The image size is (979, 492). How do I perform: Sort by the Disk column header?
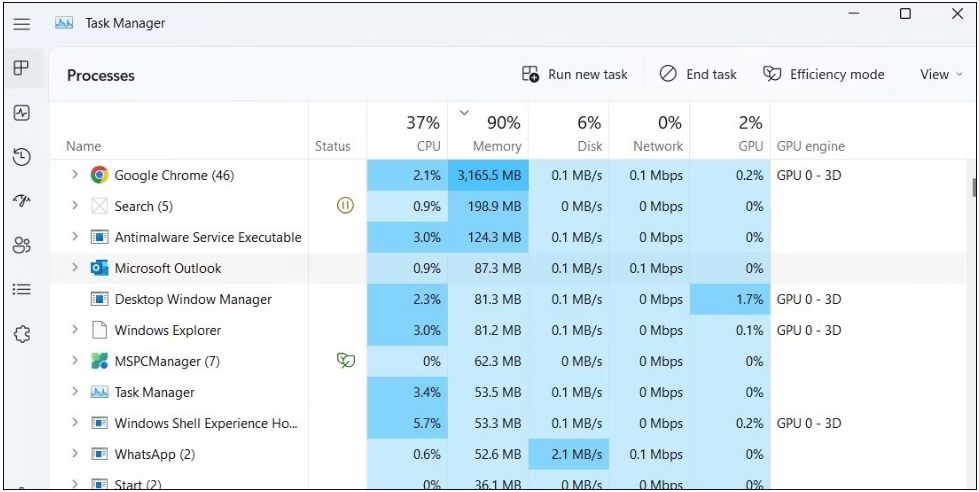coord(569,131)
